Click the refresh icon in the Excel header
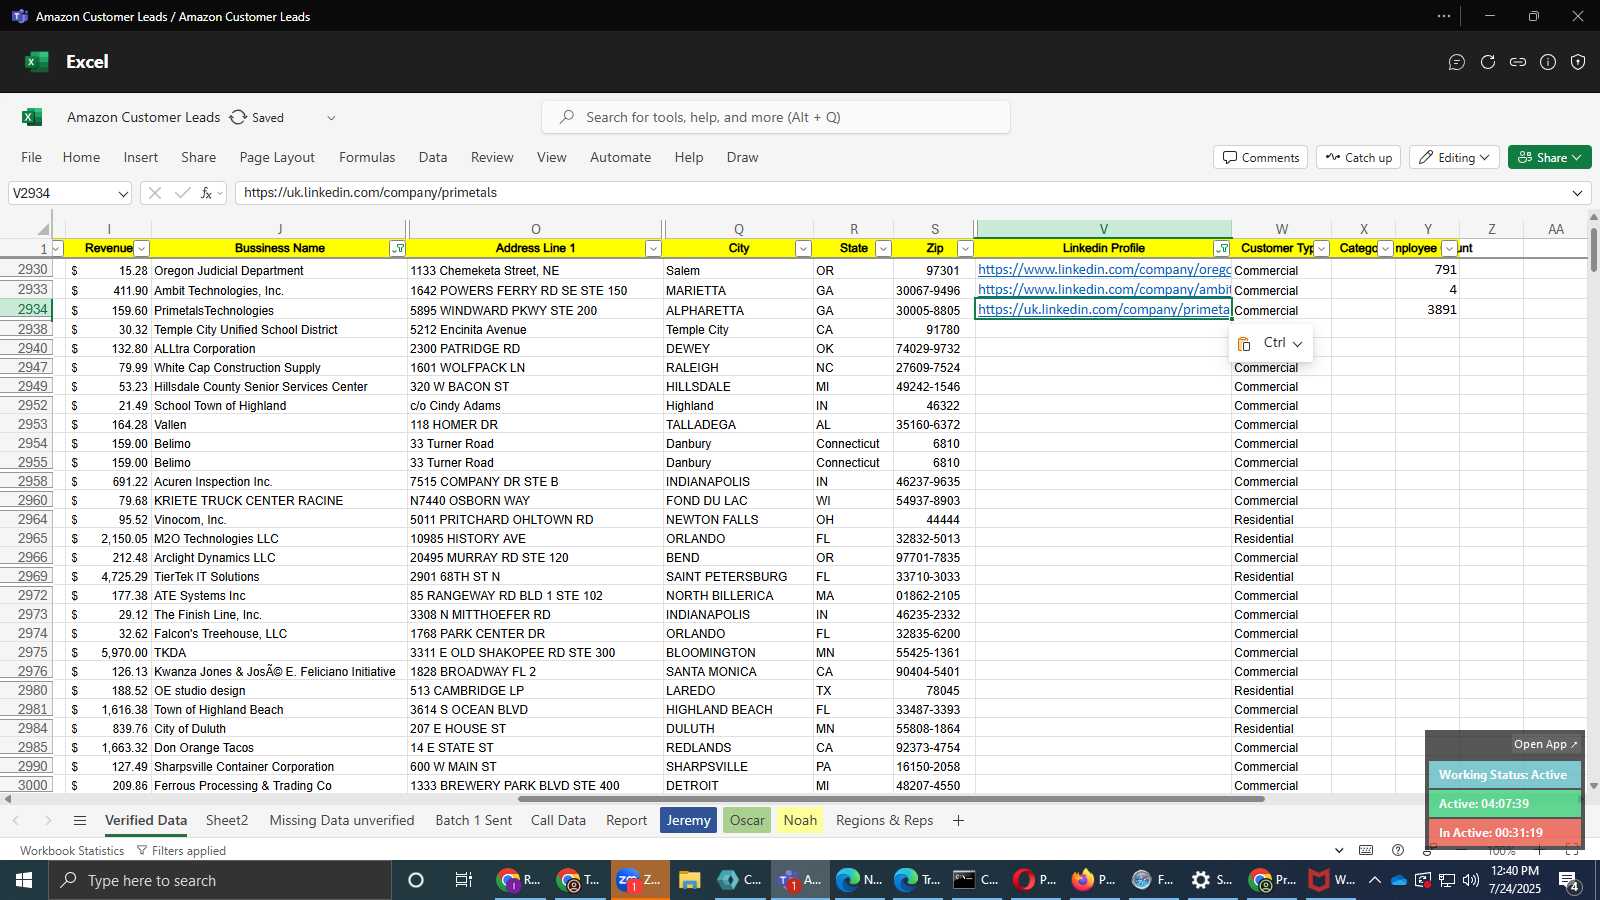Screen dimensions: 1600x900 [x=1488, y=62]
